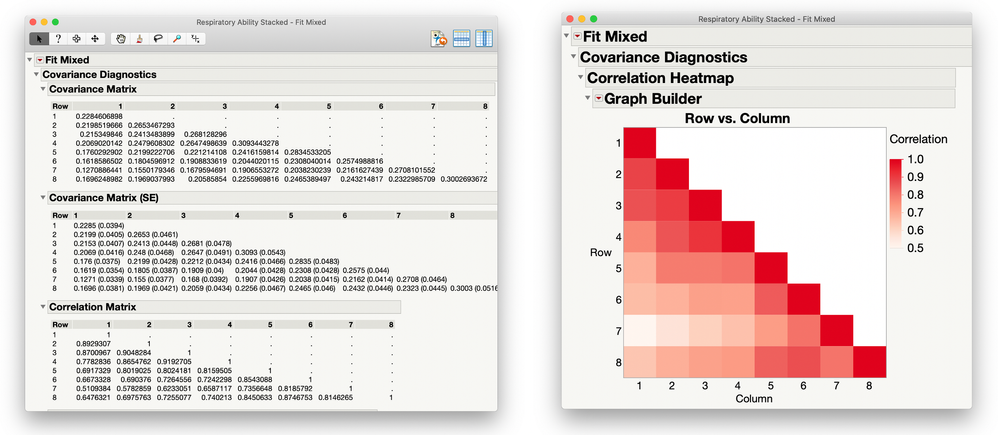Viewport: 998px width, 435px height.
Task: Click the data table columns icon
Action: (484, 39)
